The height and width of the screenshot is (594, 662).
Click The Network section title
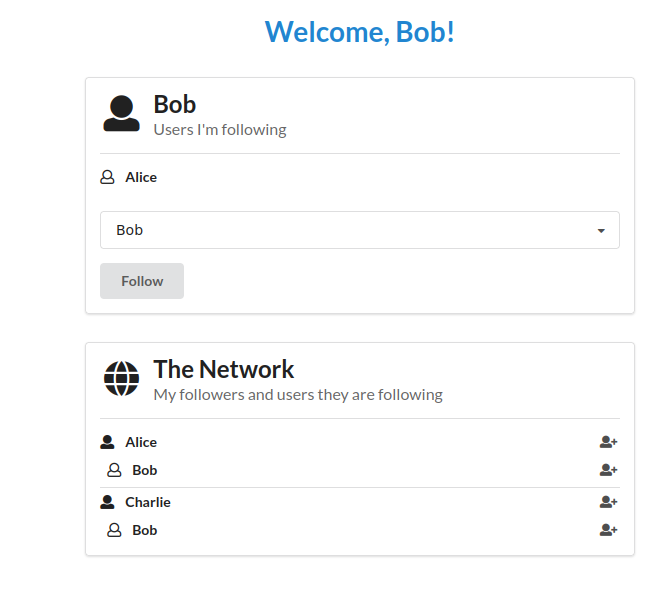(x=223, y=369)
